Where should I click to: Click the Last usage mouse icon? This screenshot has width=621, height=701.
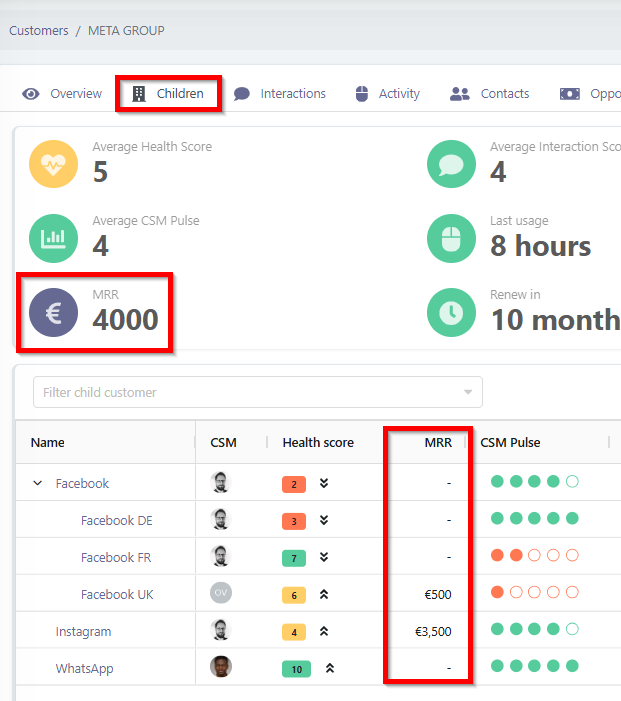tap(452, 238)
